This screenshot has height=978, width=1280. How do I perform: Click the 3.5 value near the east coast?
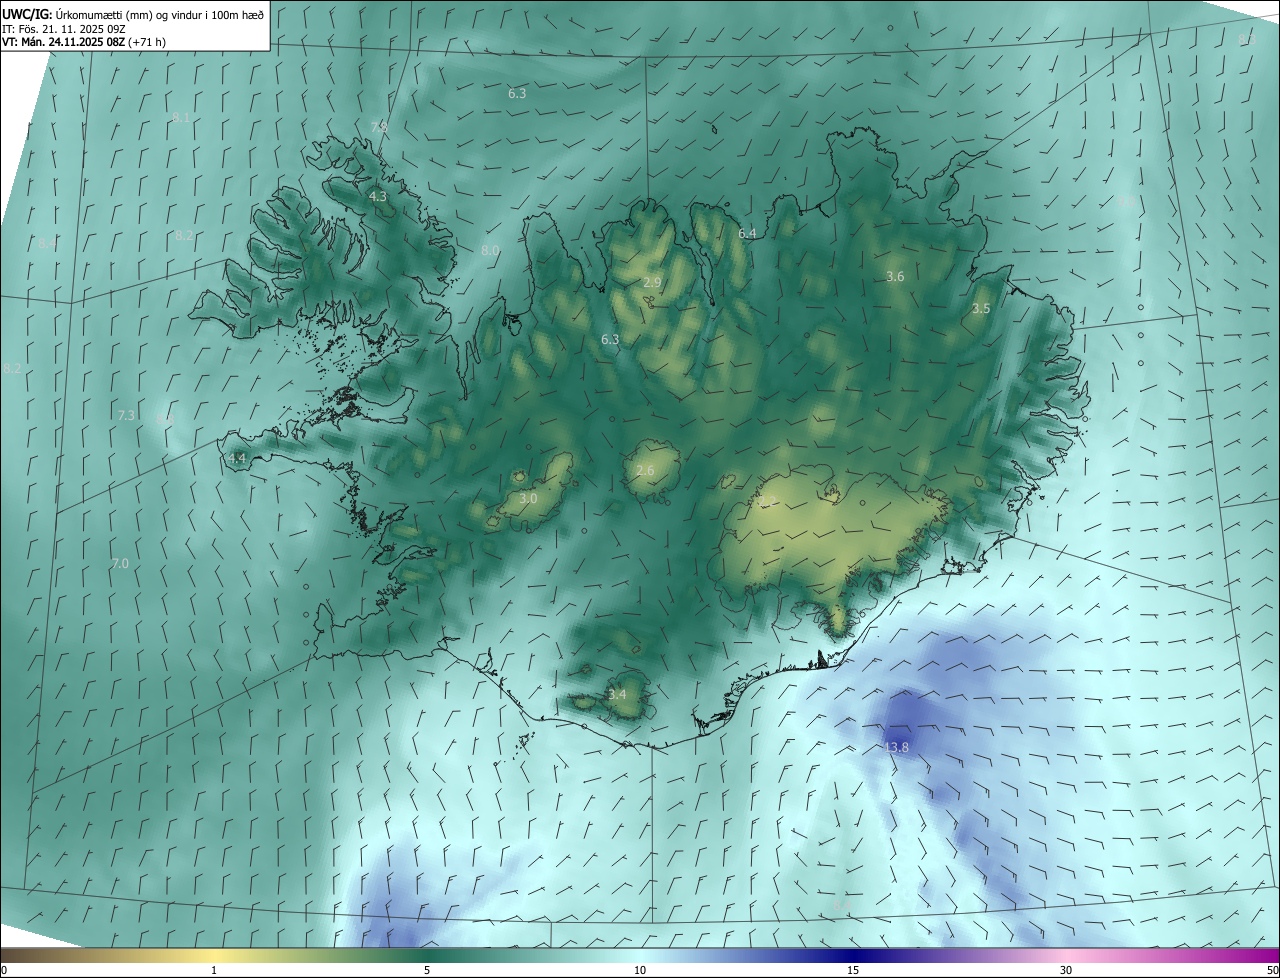(981, 309)
